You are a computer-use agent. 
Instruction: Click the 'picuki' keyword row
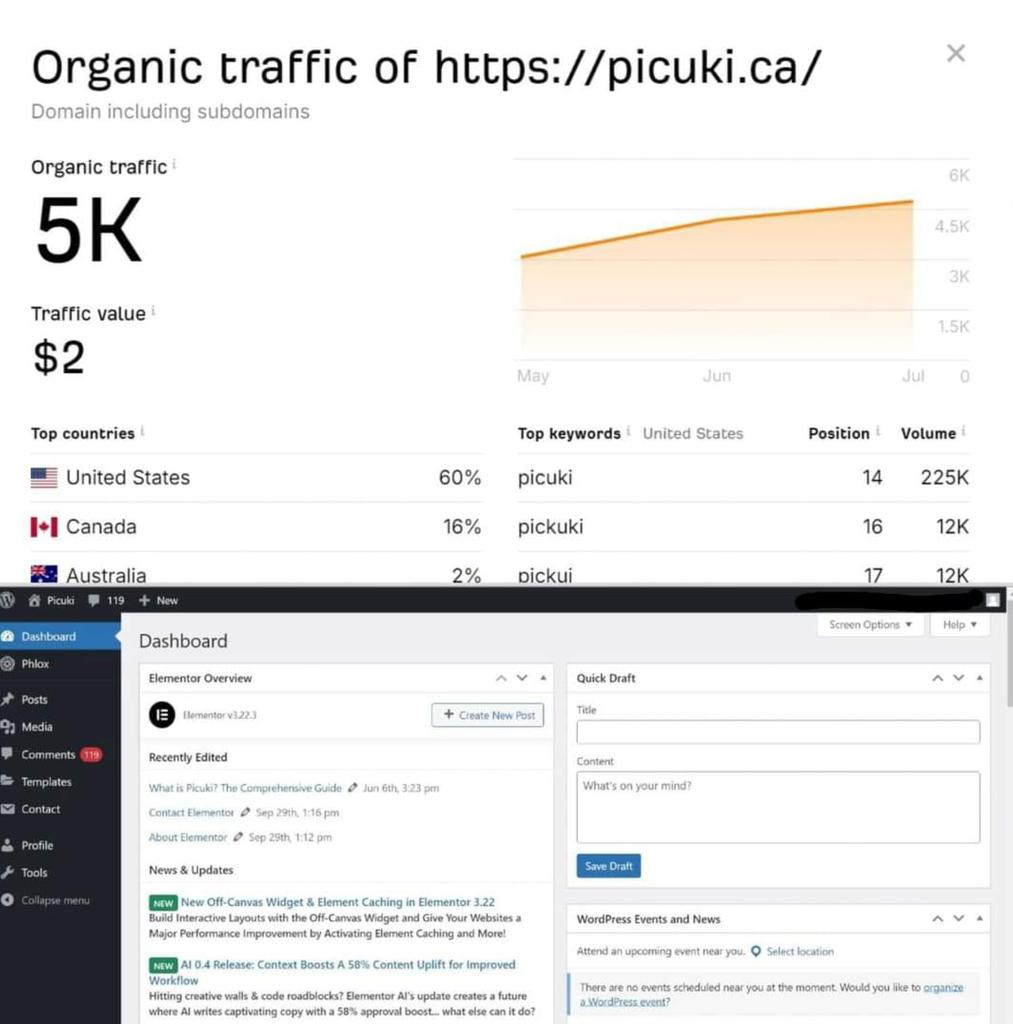[x=743, y=477]
